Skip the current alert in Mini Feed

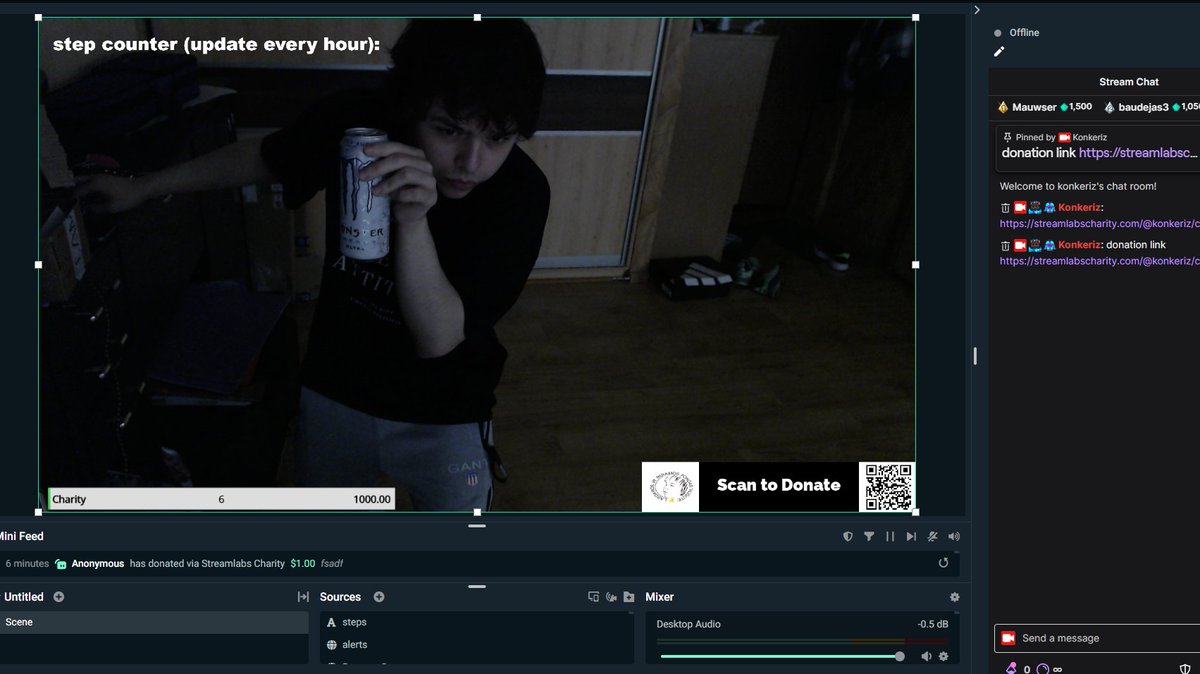911,537
